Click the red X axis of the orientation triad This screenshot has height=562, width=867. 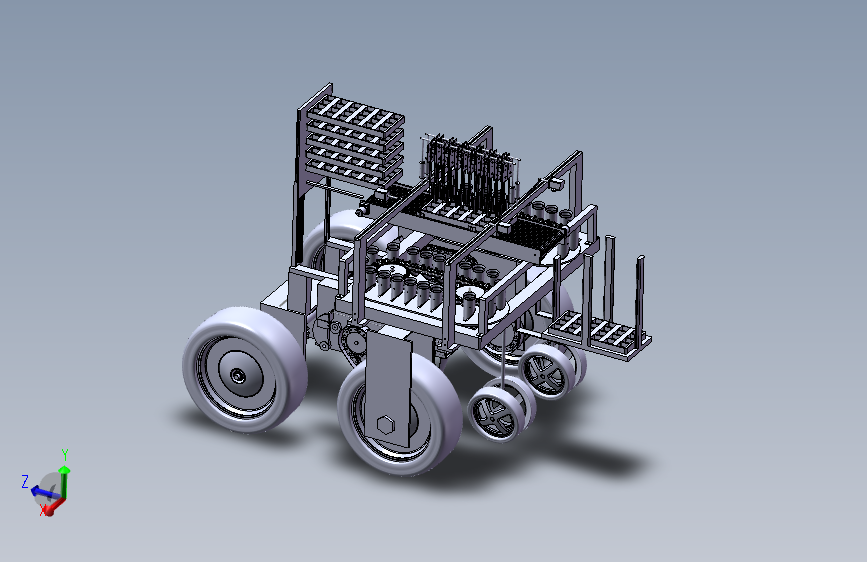point(54,507)
